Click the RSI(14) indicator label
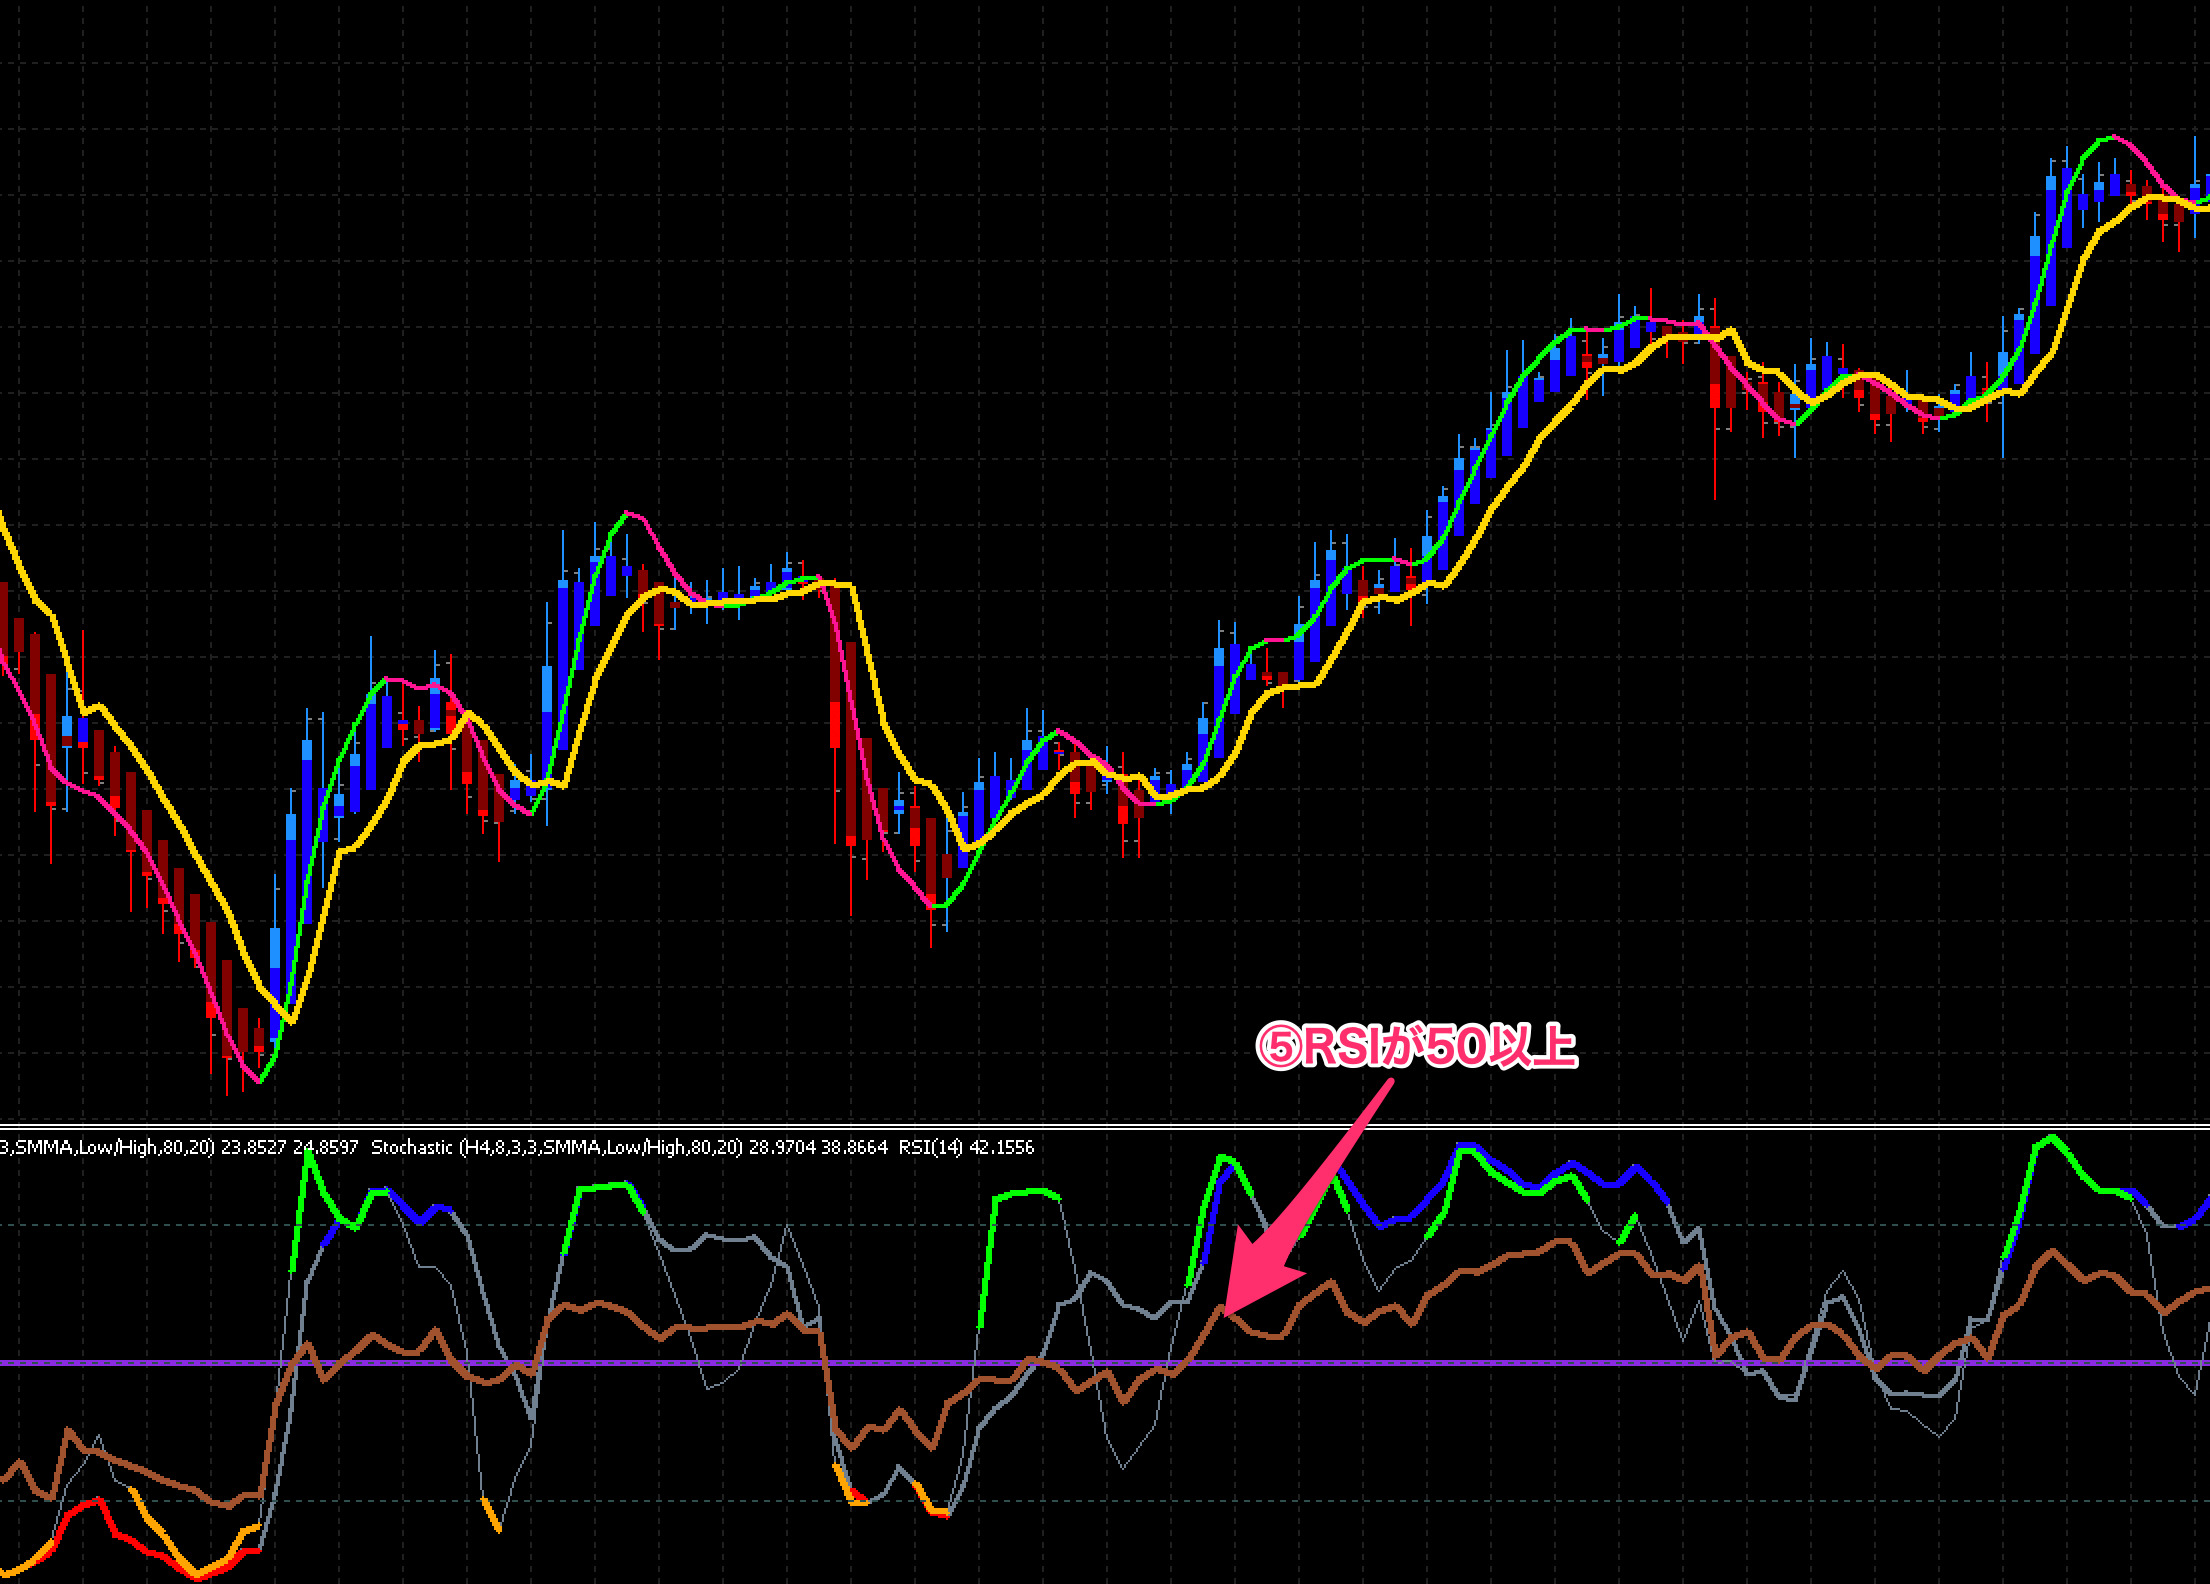Screen dimensions: 2210x1584 click(930, 1147)
